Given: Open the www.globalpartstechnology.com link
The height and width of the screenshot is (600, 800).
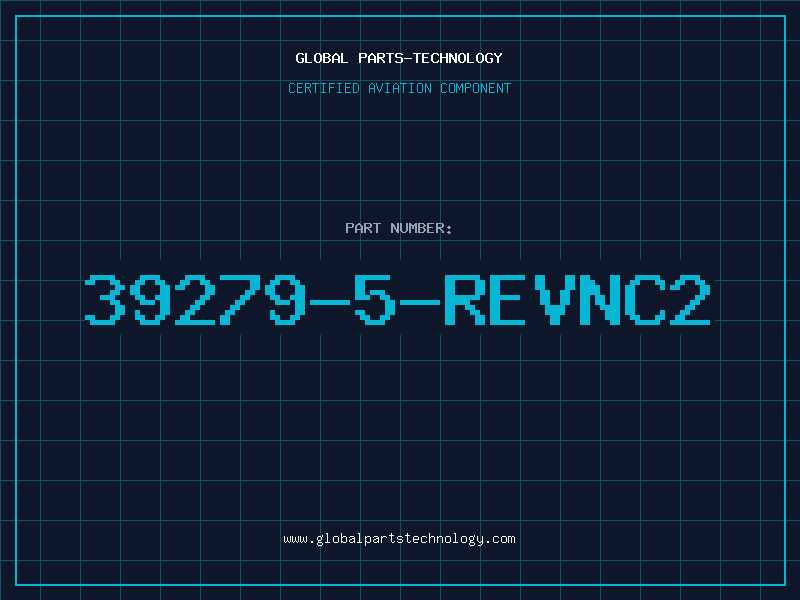Looking at the screenshot, I should (399, 539).
